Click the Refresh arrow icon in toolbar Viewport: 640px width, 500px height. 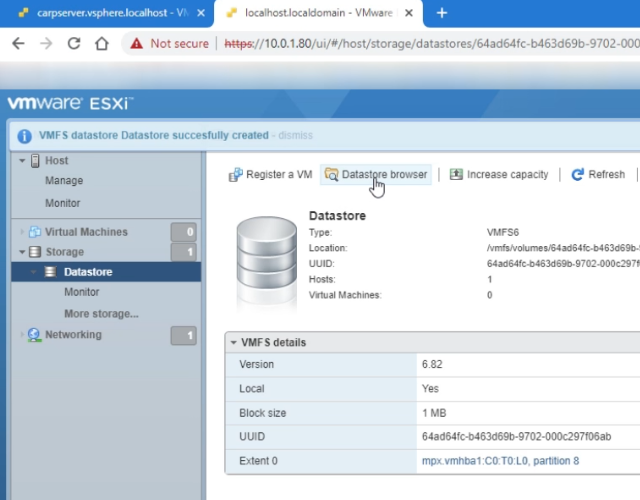[577, 175]
